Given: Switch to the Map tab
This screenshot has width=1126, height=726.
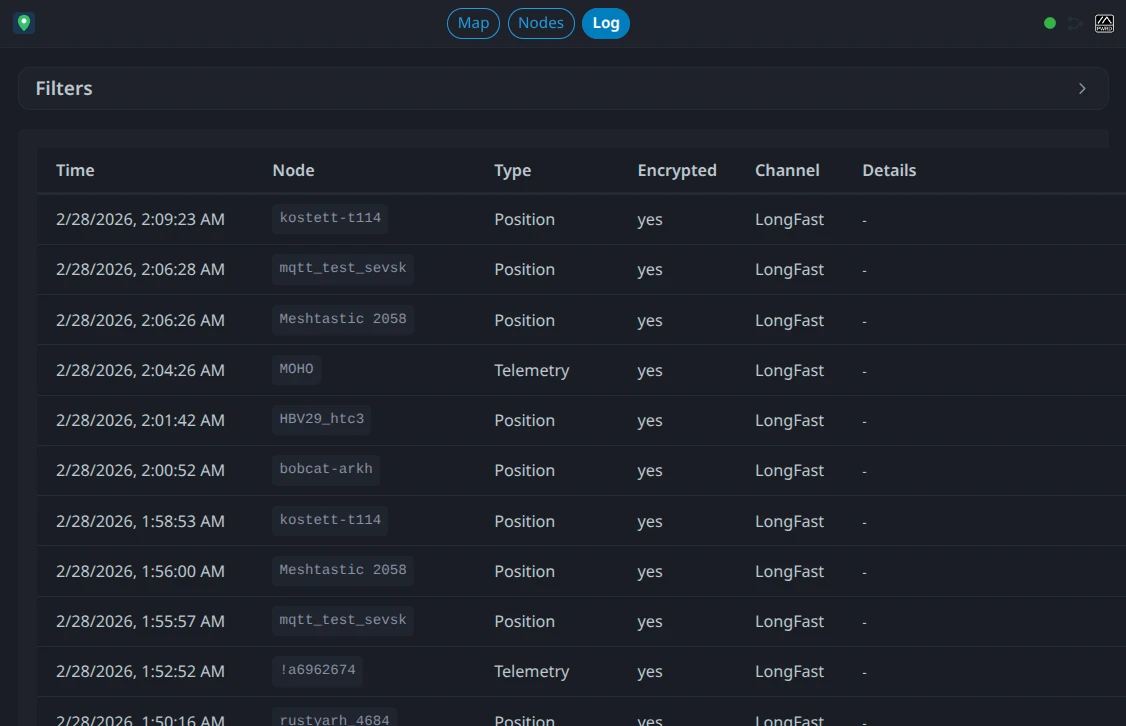Looking at the screenshot, I should [x=473, y=23].
